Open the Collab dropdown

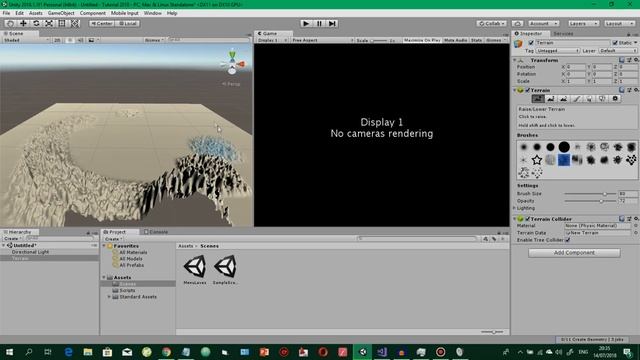pyautogui.click(x=491, y=24)
